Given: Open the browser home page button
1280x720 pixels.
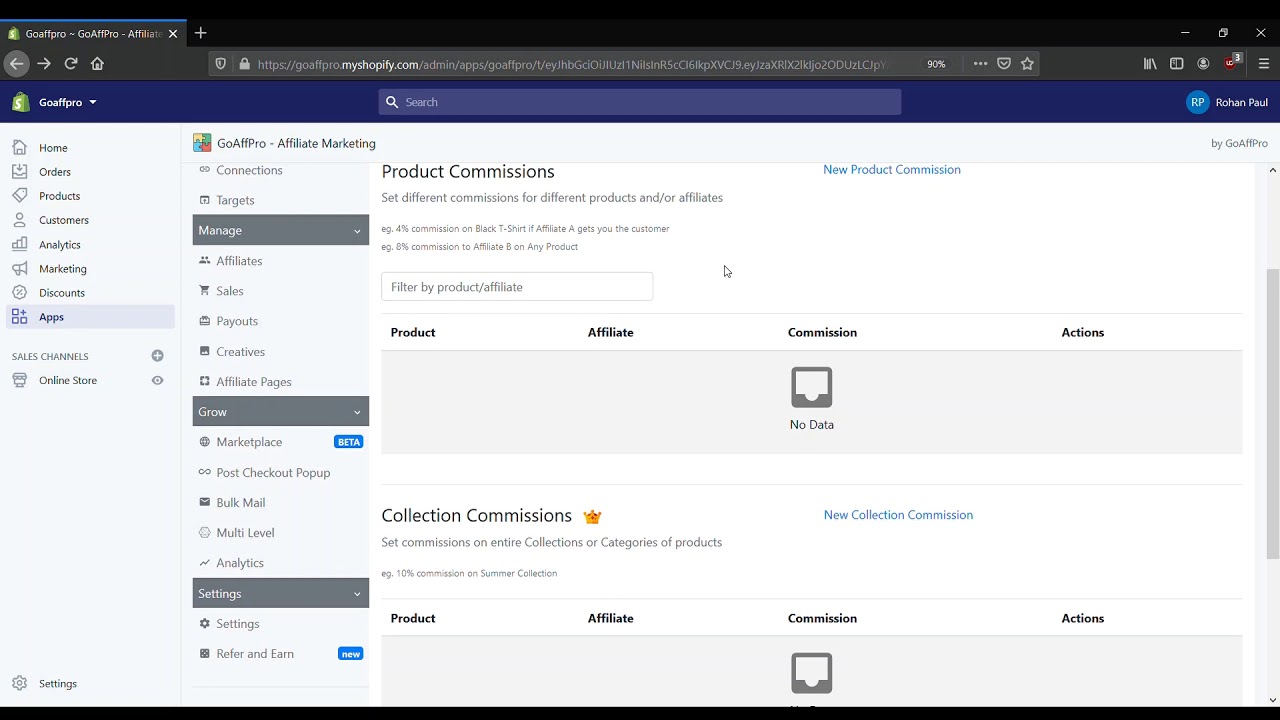Looking at the screenshot, I should coord(97,63).
